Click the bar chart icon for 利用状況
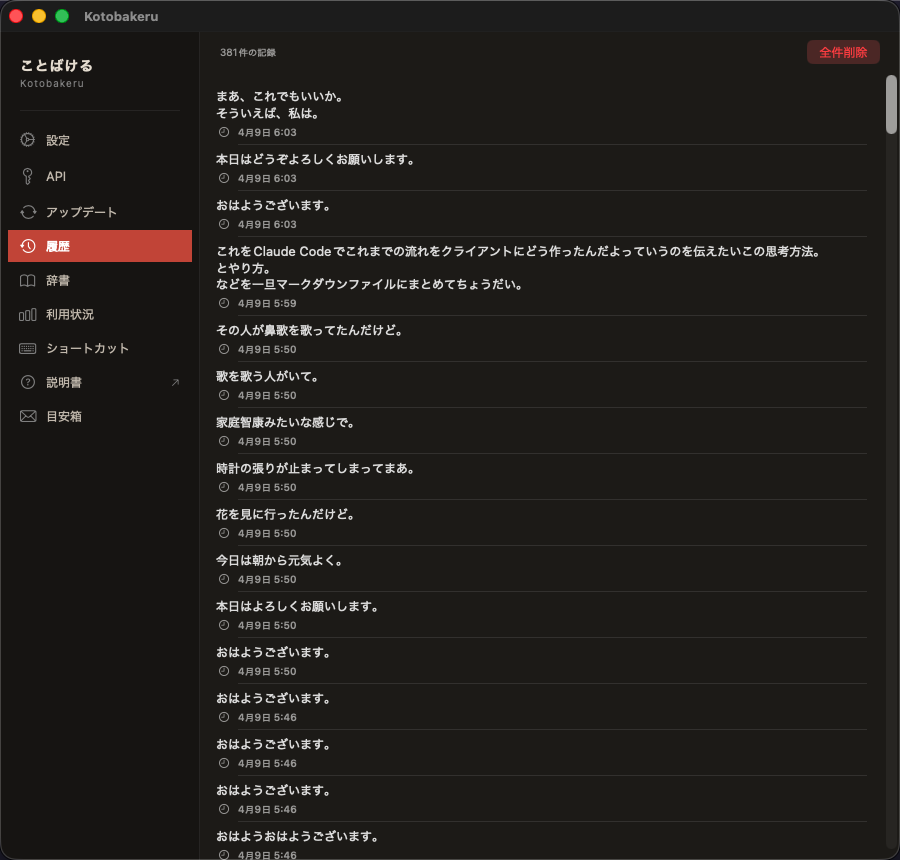 (x=28, y=314)
